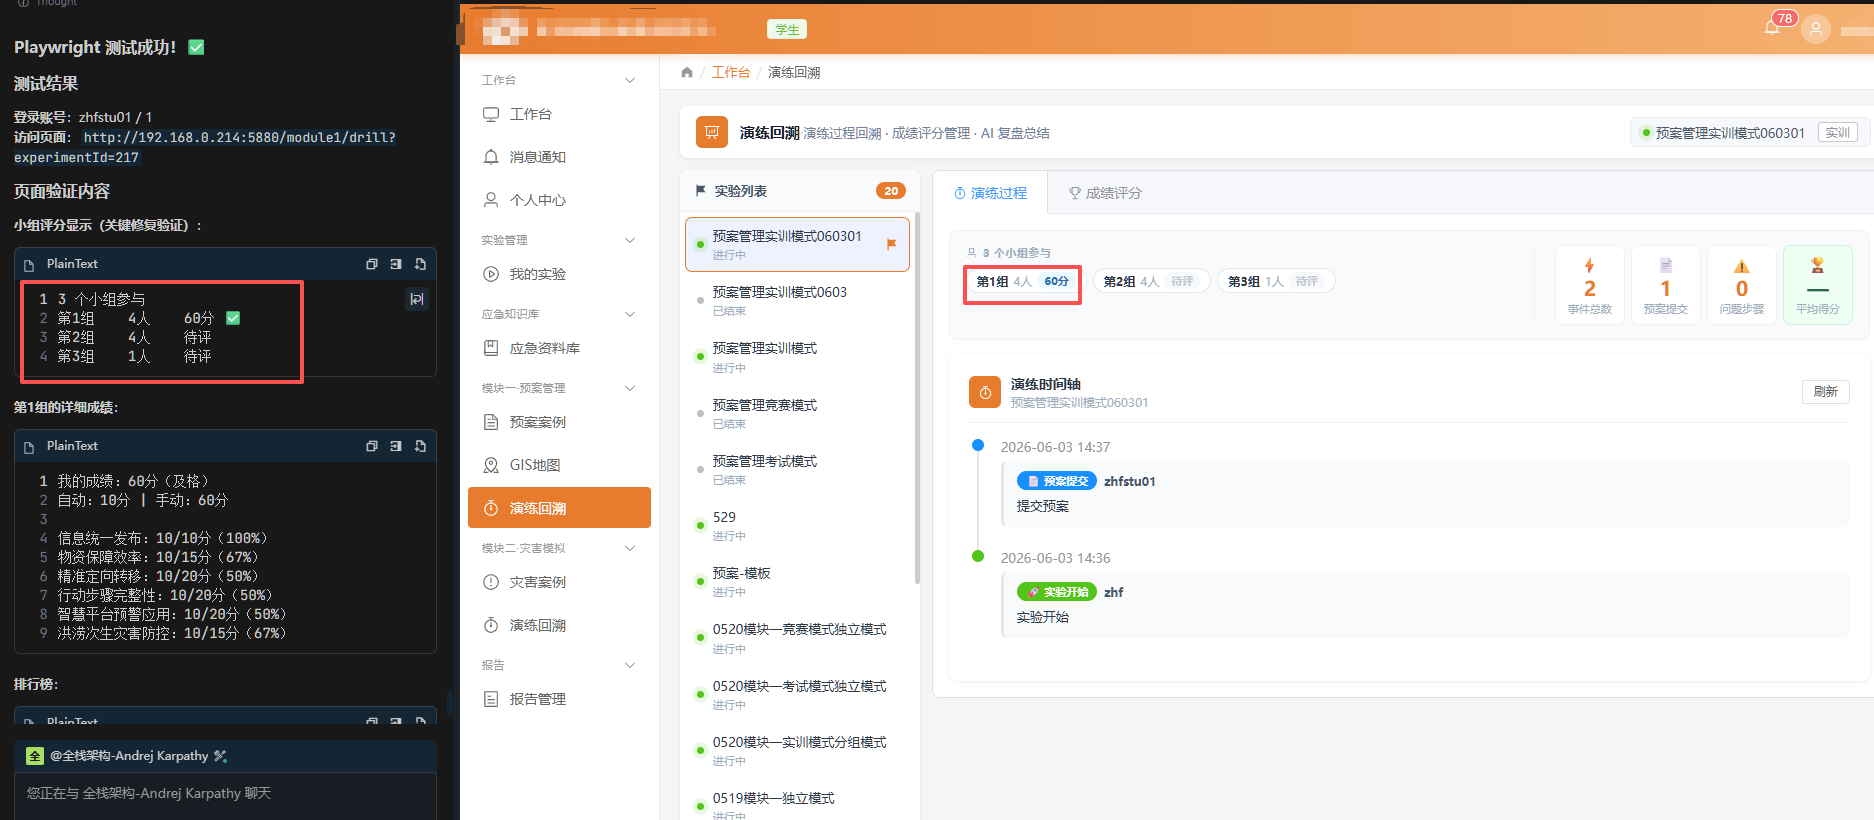Go to 工作台 via breadcrumb link
The image size is (1874, 820).
(730, 72)
